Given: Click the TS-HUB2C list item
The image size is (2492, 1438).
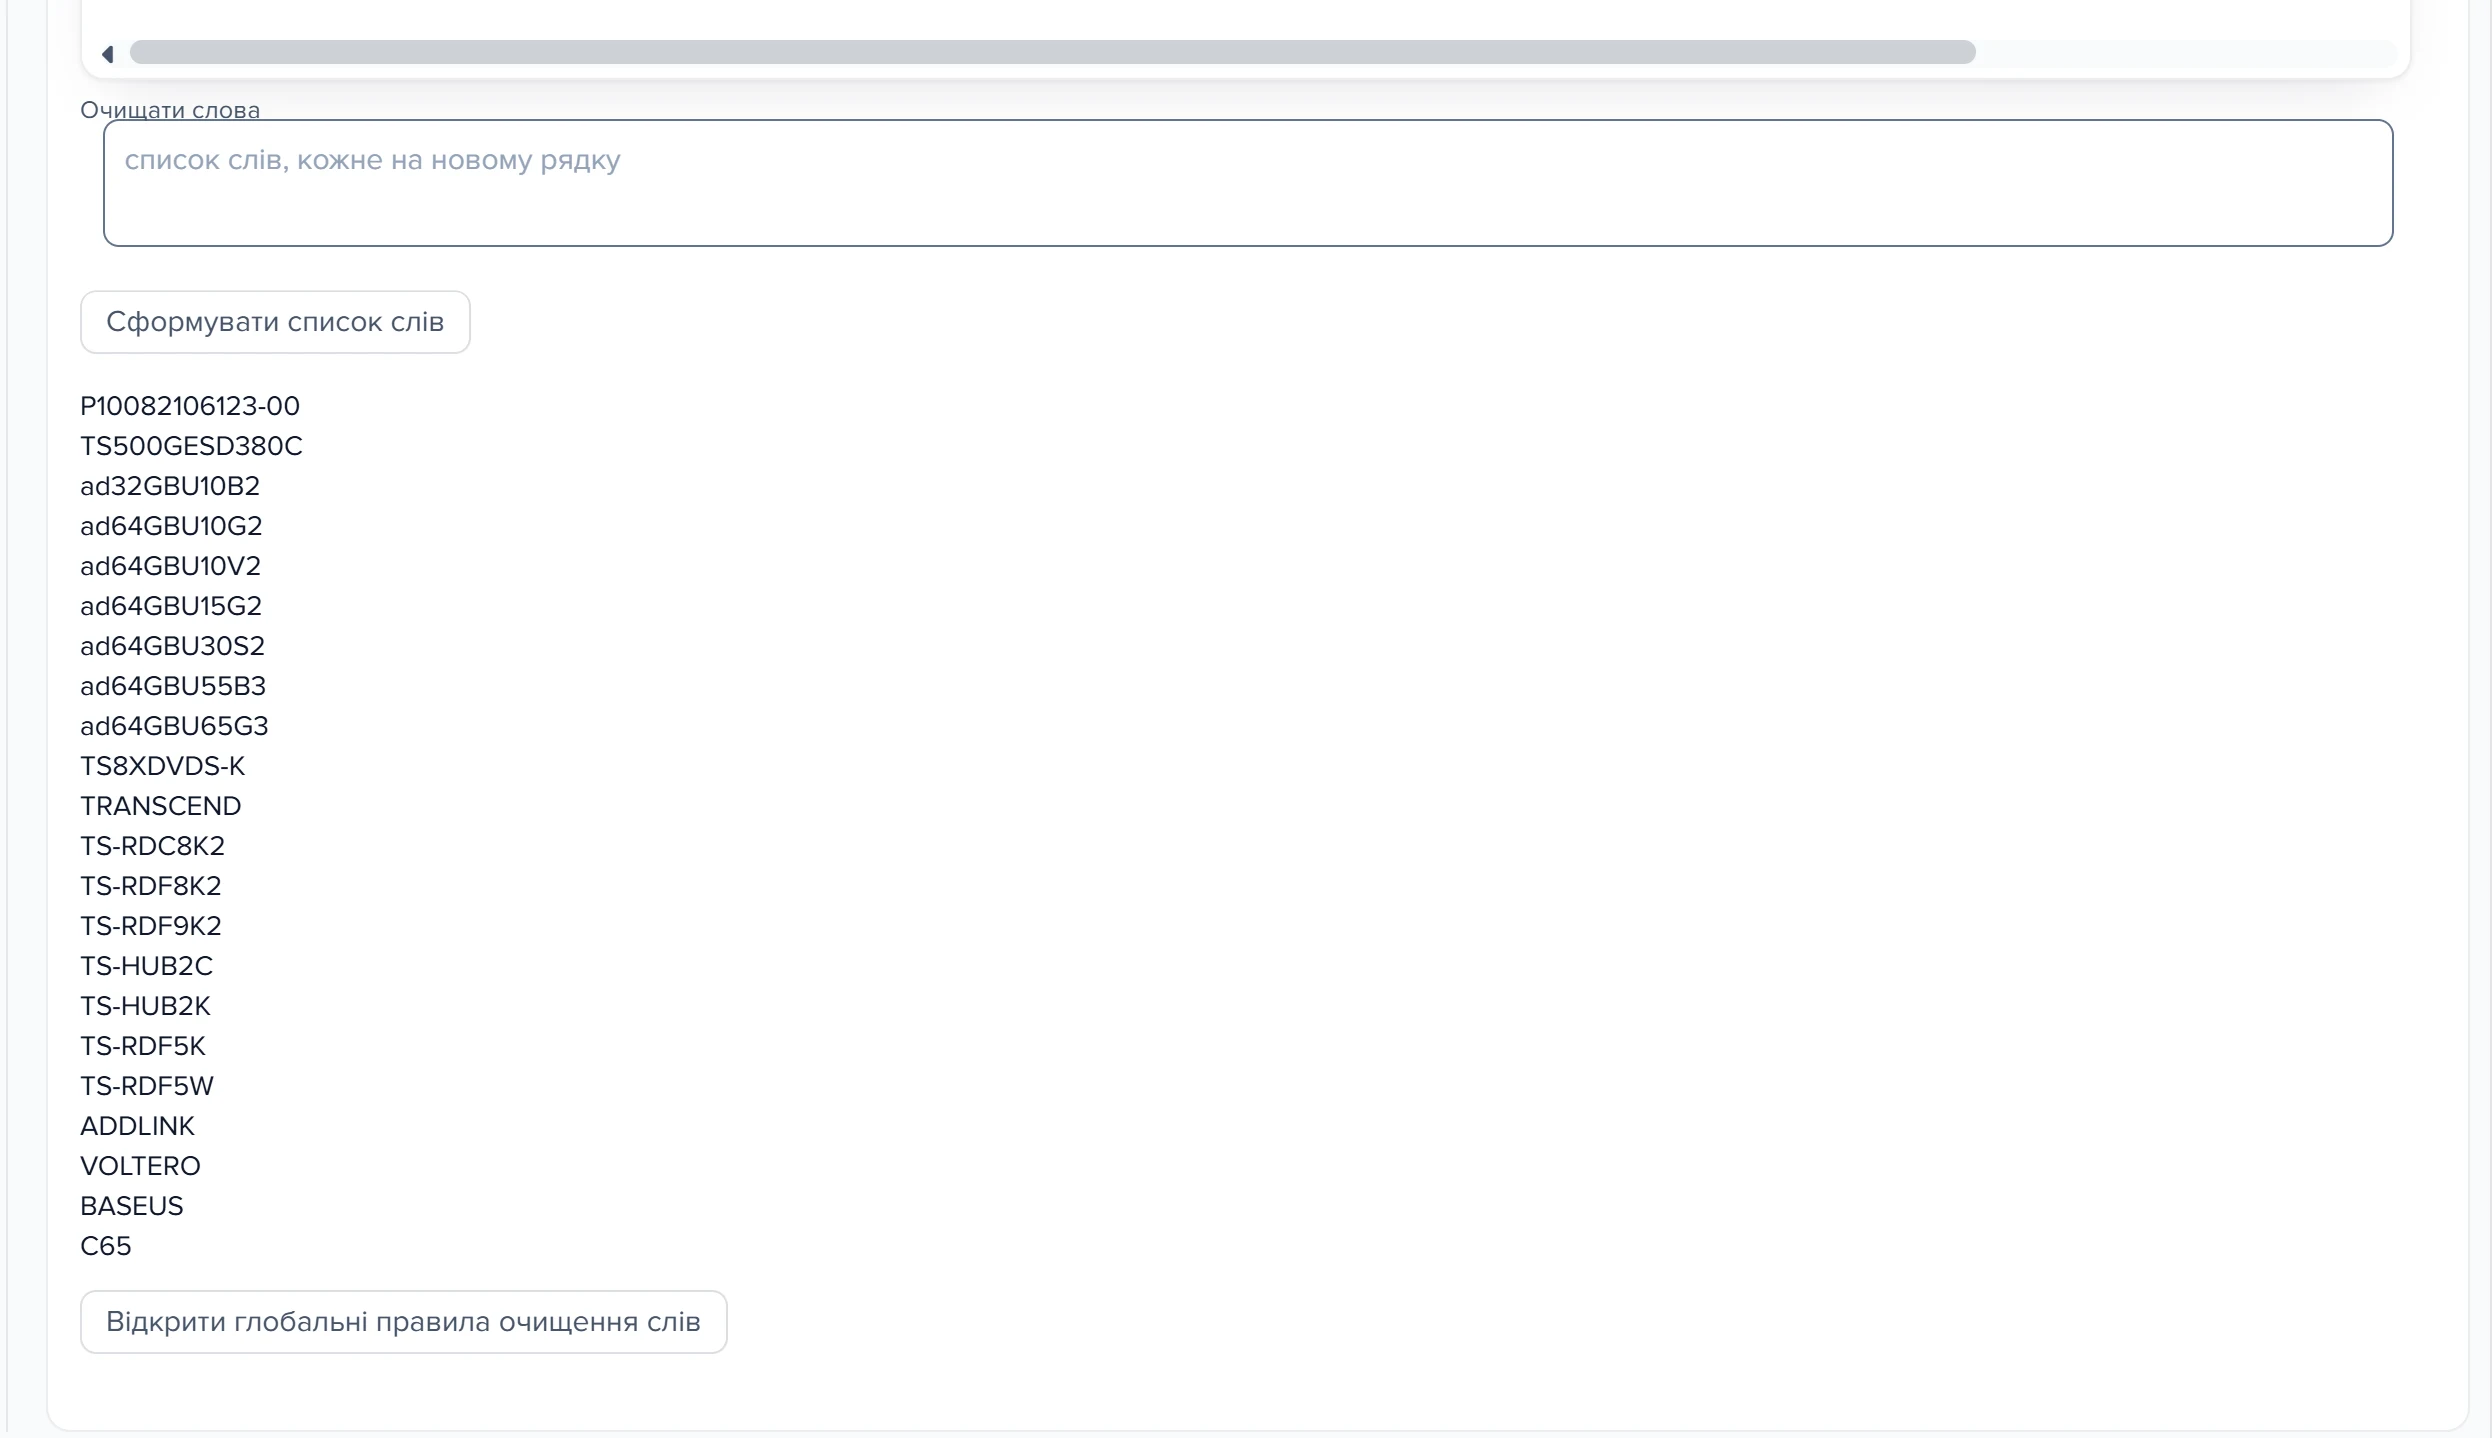Looking at the screenshot, I should click(x=146, y=966).
